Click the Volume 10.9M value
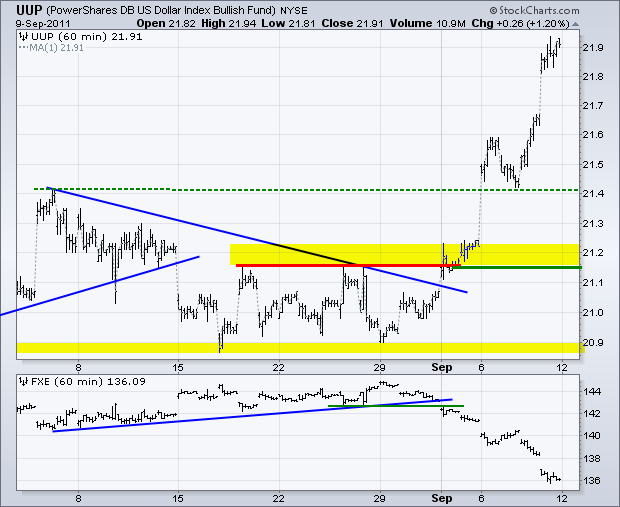Viewport: 620px width, 507px height. (x=427, y=23)
